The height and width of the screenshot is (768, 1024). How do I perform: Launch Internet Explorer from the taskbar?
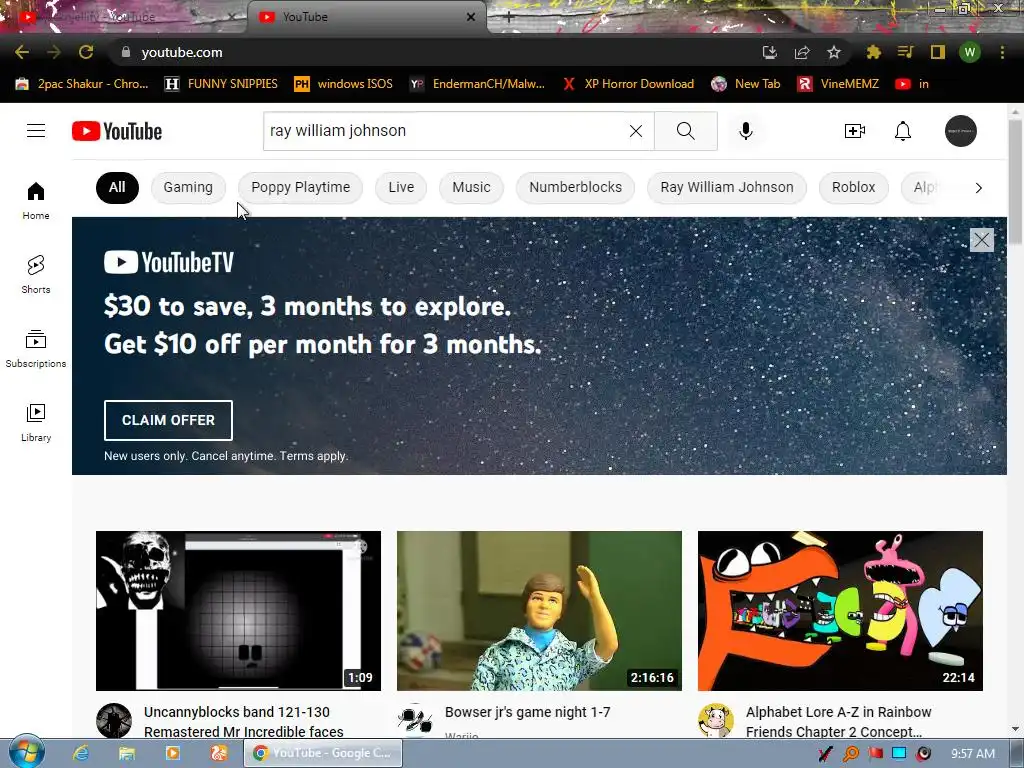tap(81, 753)
